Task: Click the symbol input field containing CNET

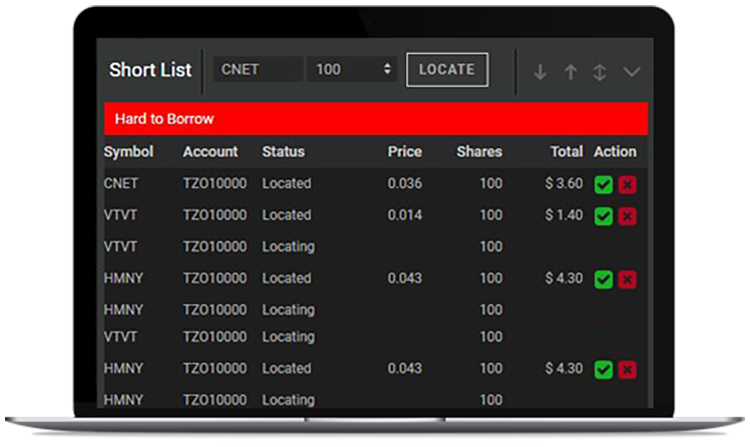Action: point(258,69)
